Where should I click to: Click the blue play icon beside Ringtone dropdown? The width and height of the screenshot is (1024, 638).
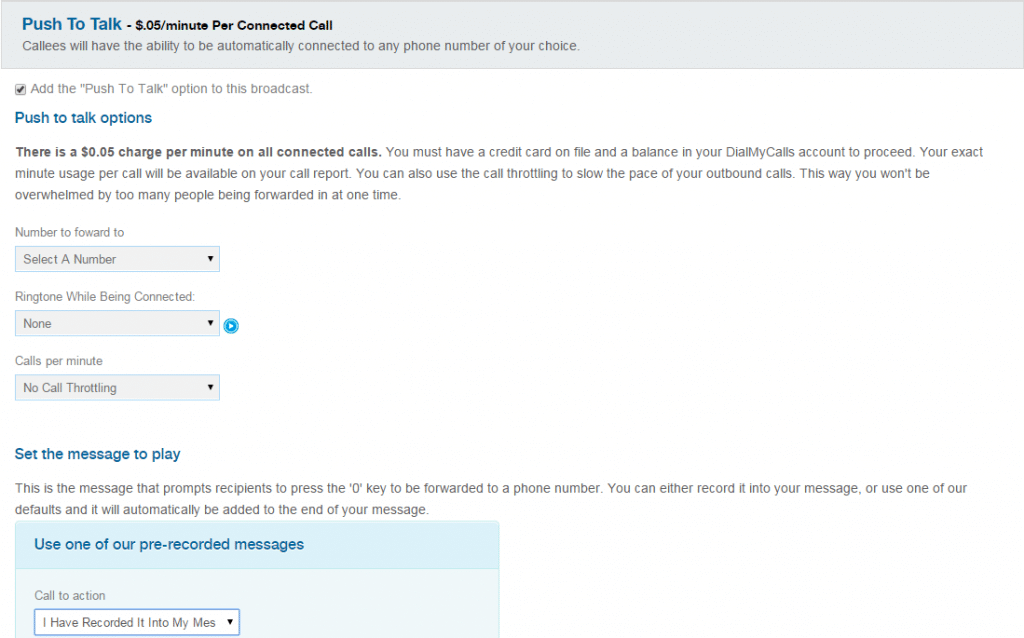point(231,325)
